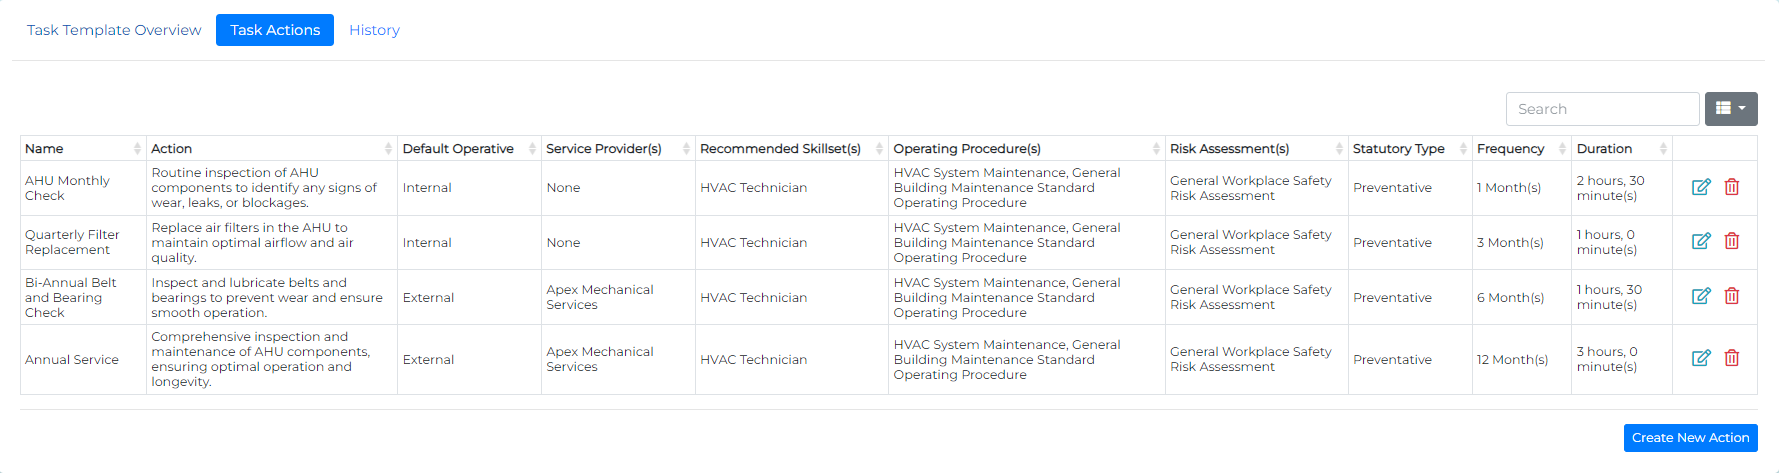Edit the Bi-Annual Belt and Bearing Check
The width and height of the screenshot is (1779, 473).
(1700, 296)
